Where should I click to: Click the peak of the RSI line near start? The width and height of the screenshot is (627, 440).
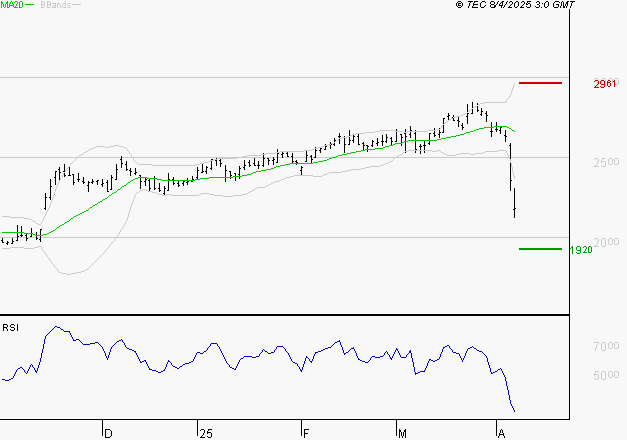(x=56, y=326)
